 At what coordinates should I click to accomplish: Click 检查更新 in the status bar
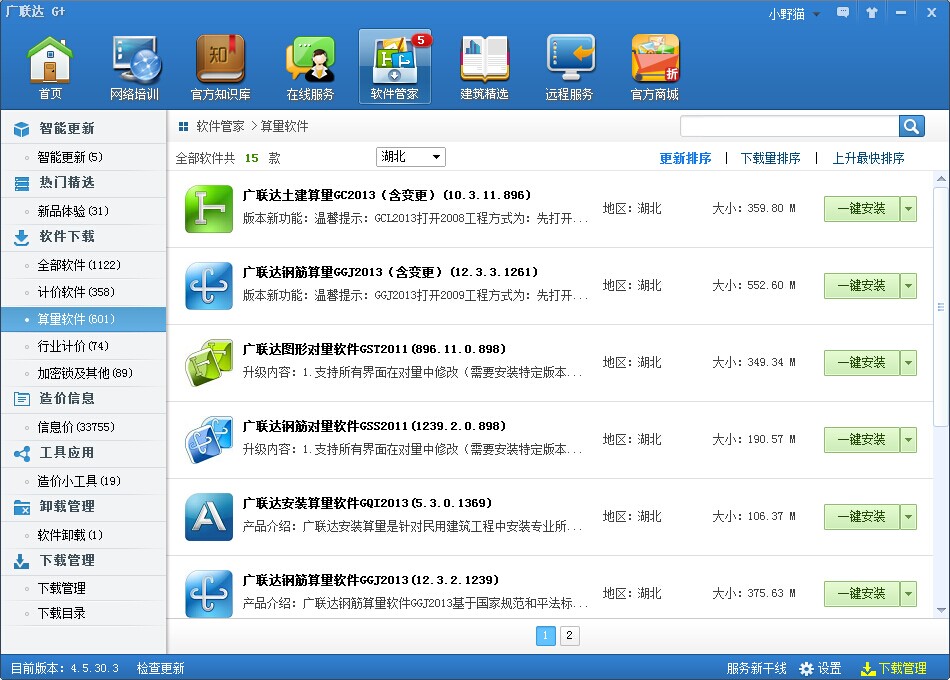click(161, 668)
